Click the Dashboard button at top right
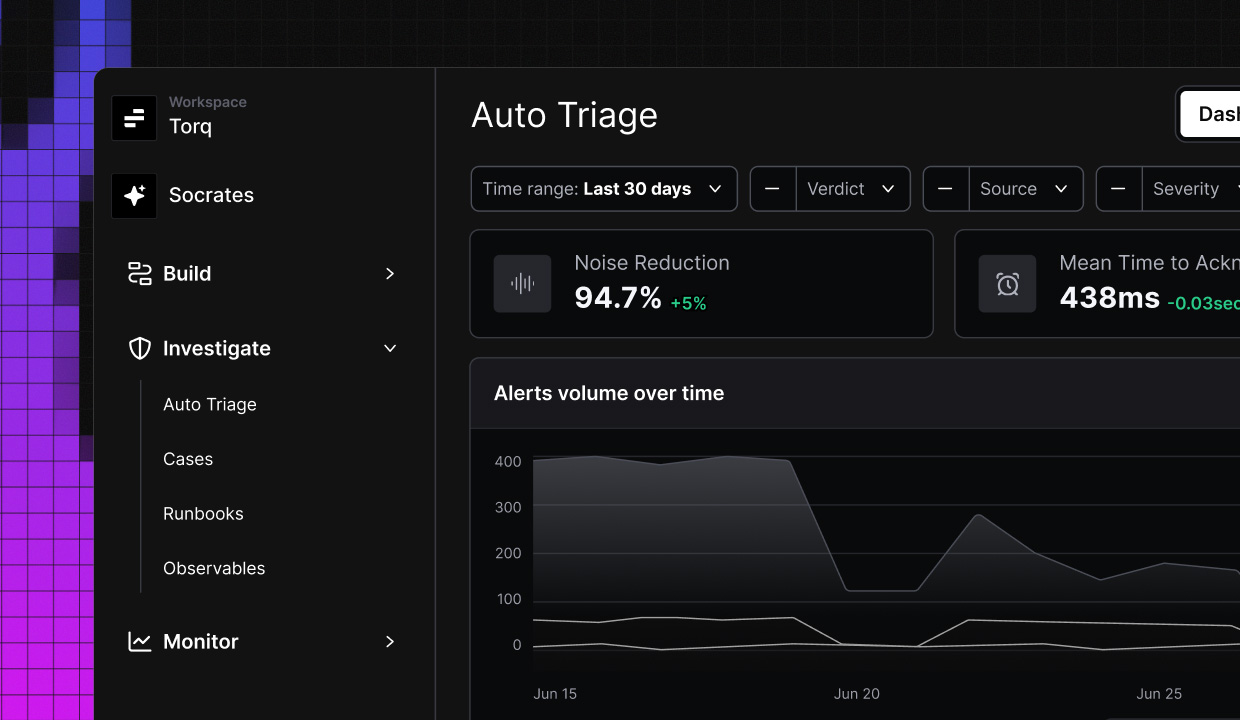1240x720 pixels. (1210, 114)
